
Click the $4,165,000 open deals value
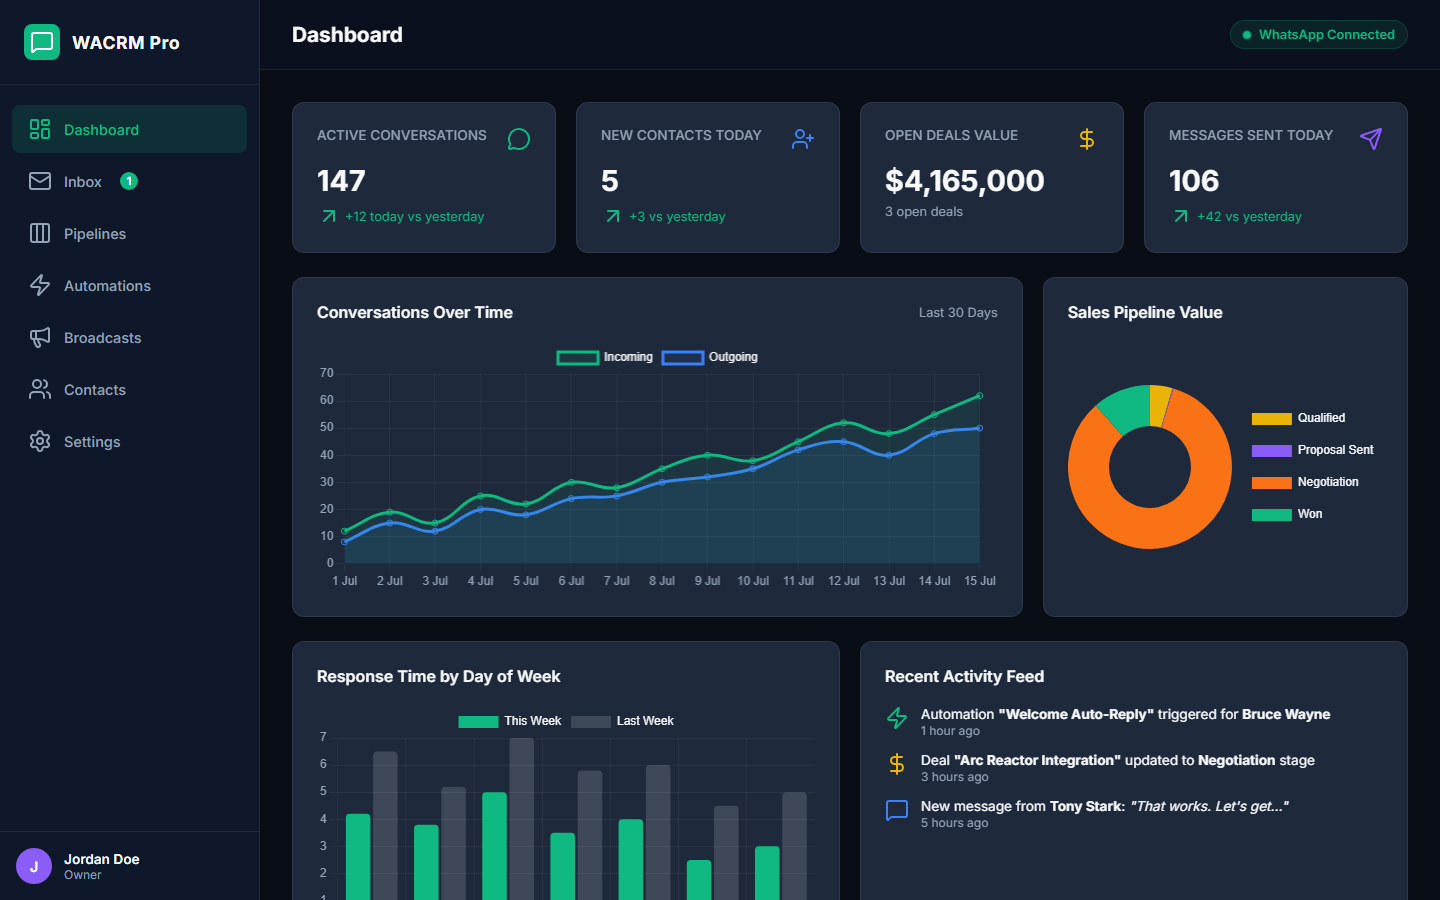(x=964, y=181)
